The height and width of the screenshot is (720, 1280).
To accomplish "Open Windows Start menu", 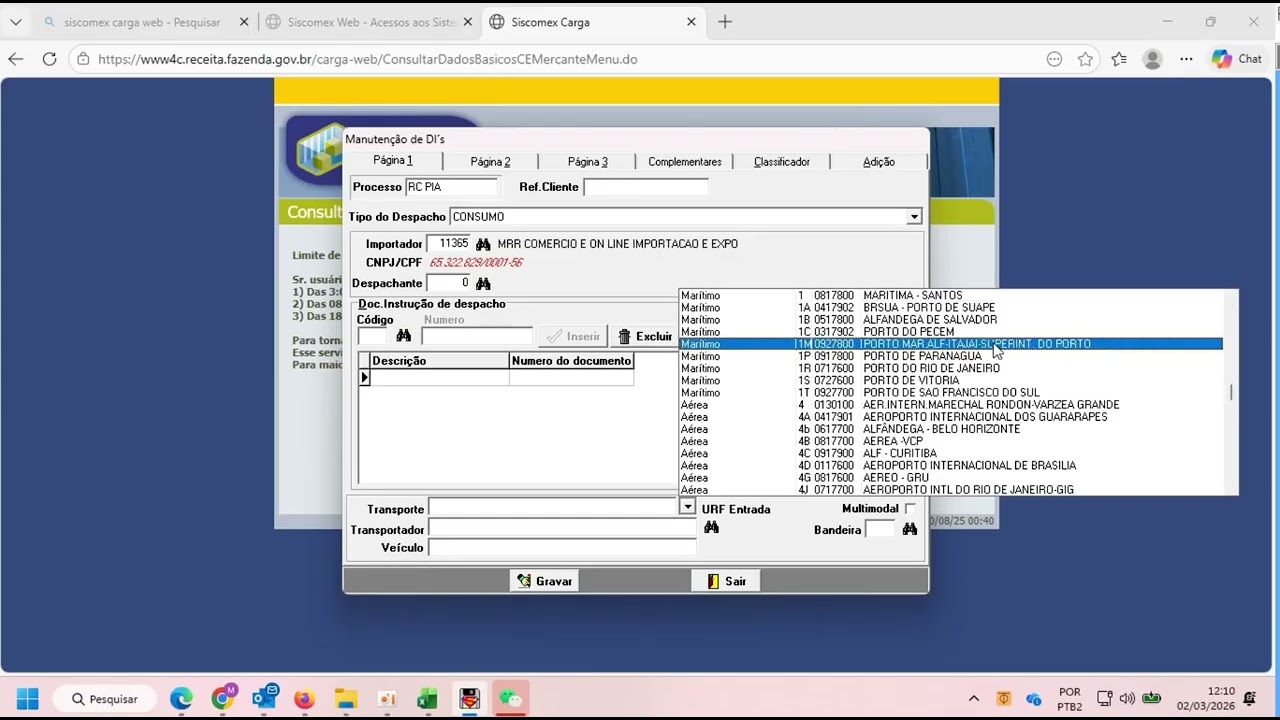I will (x=28, y=699).
